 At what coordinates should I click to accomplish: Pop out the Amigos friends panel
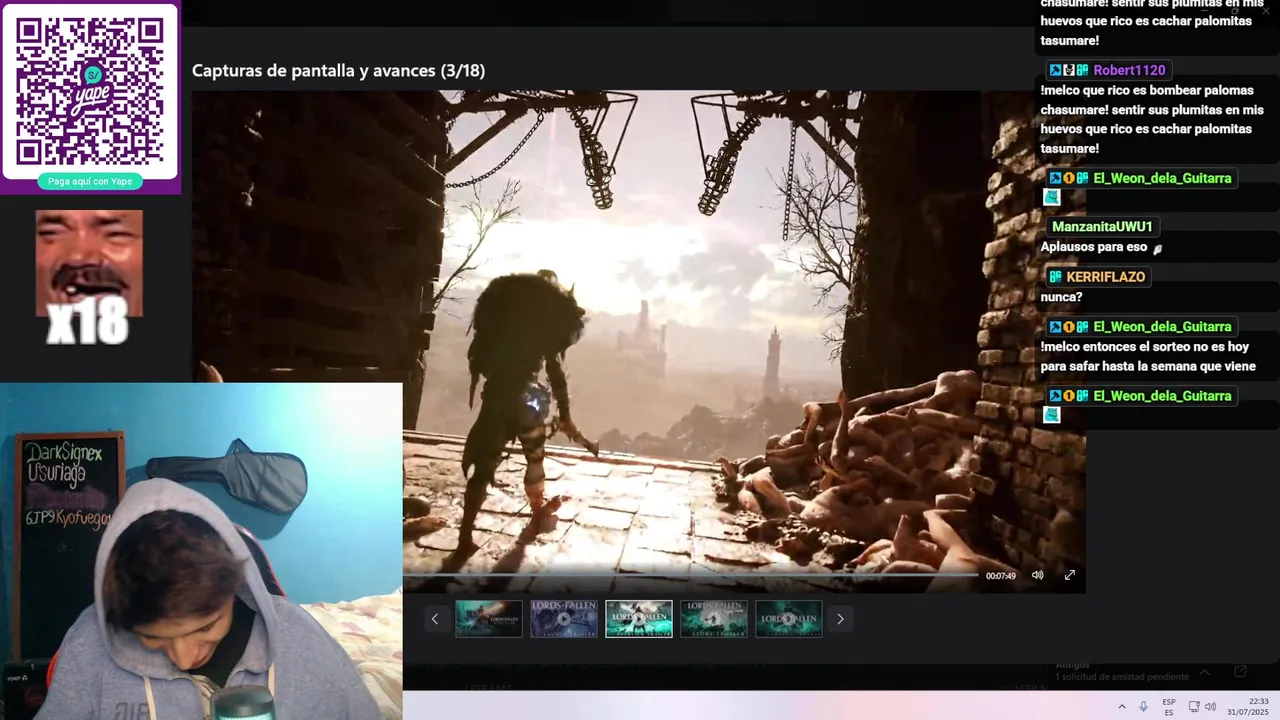tap(1240, 671)
